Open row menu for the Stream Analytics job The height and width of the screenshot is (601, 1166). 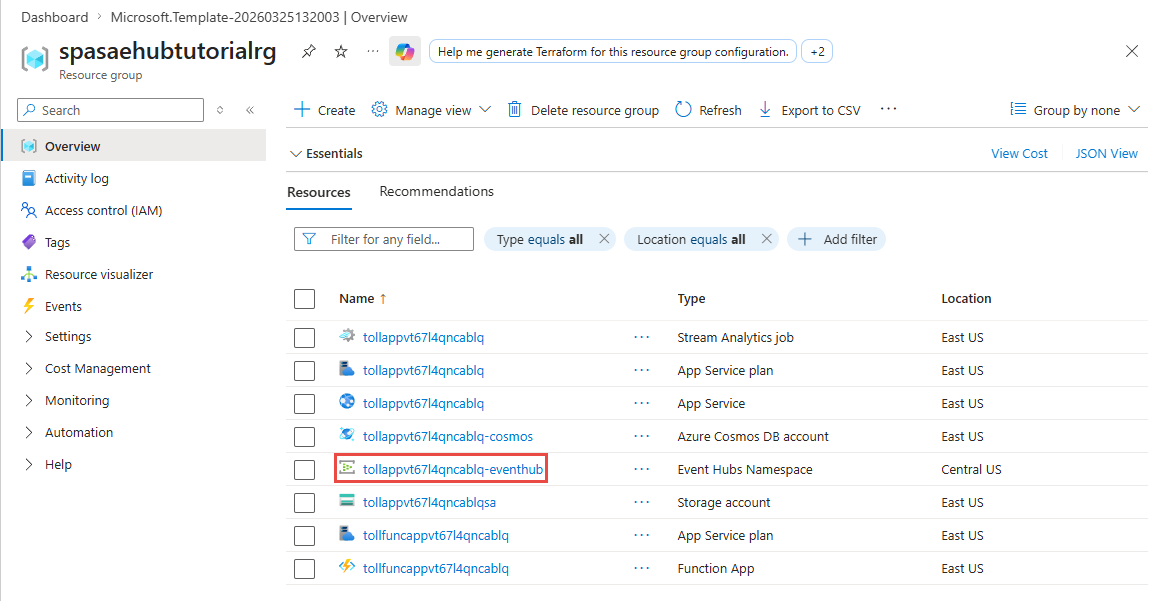click(642, 338)
